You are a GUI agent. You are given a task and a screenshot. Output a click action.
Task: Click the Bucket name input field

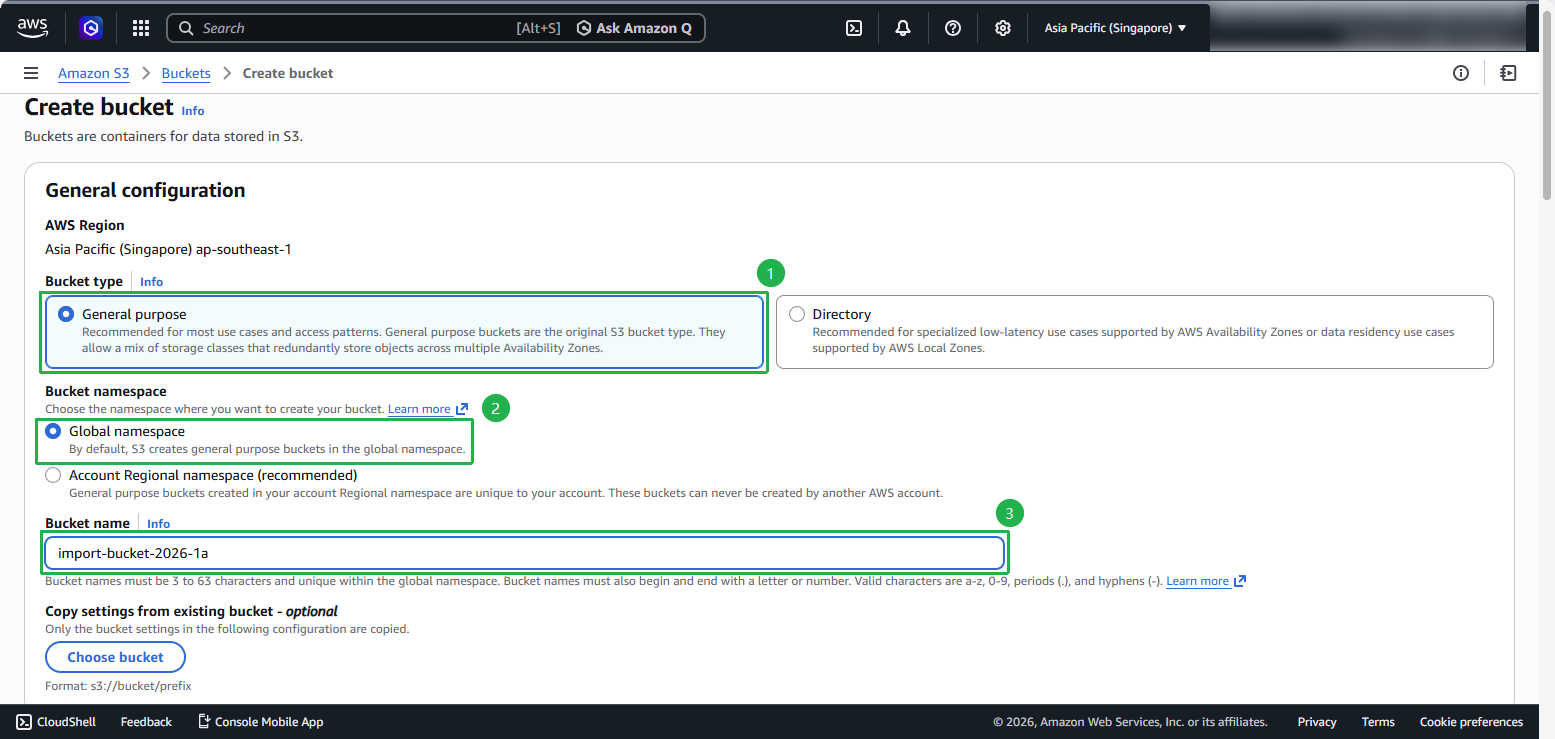pyautogui.click(x=525, y=553)
